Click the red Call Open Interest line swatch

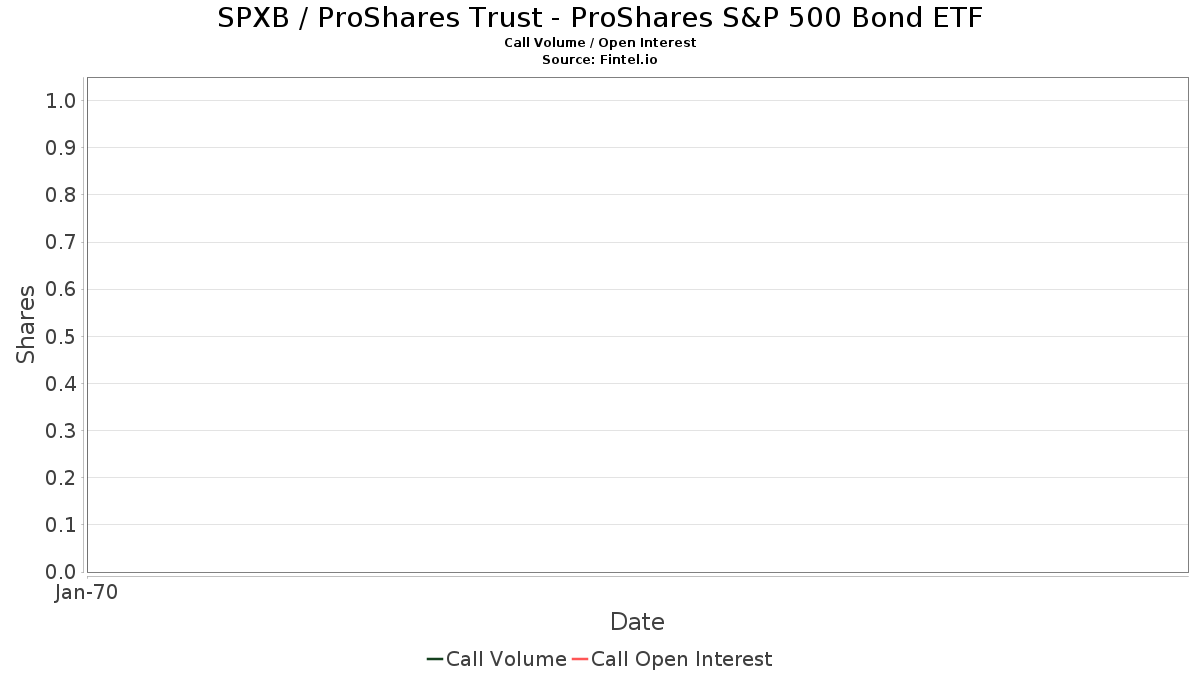pyautogui.click(x=580, y=659)
